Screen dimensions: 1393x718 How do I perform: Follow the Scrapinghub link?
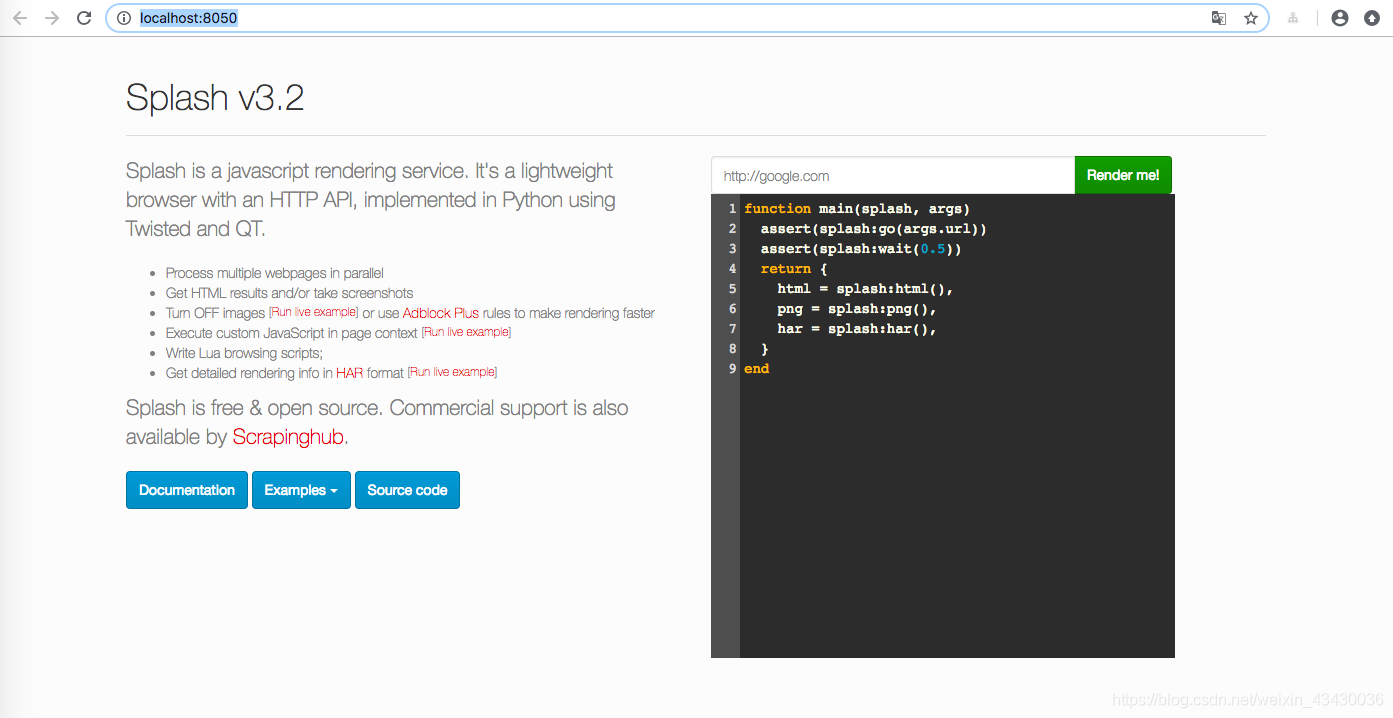[x=289, y=437]
